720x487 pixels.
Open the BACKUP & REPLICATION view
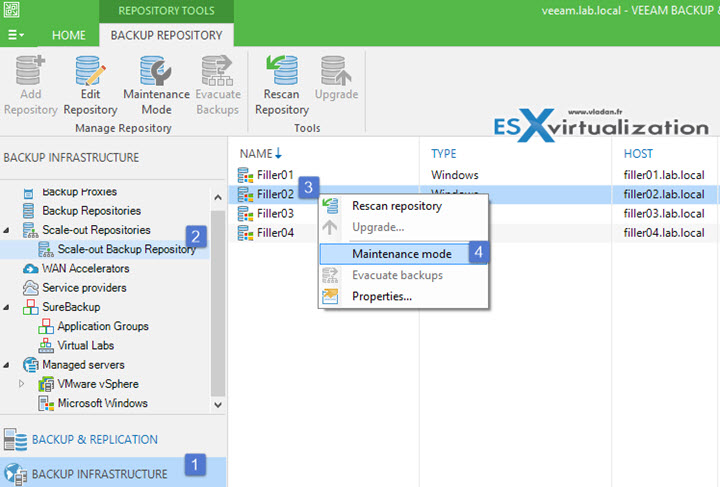point(95,439)
